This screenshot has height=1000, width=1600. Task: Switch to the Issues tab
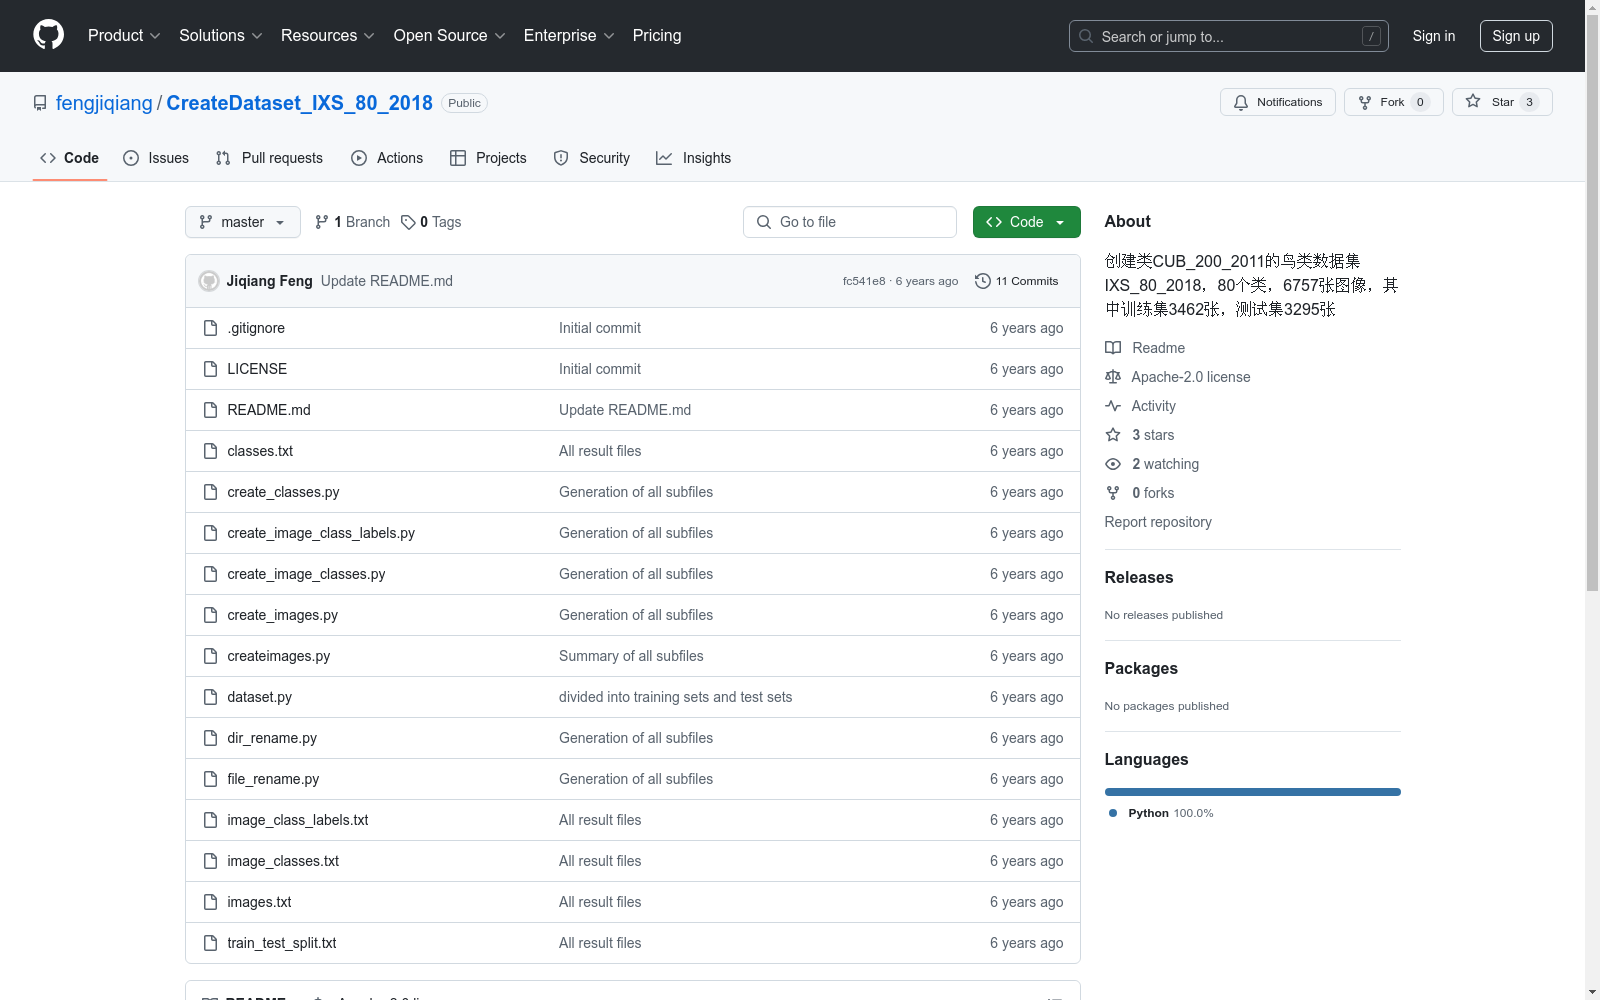(x=156, y=158)
